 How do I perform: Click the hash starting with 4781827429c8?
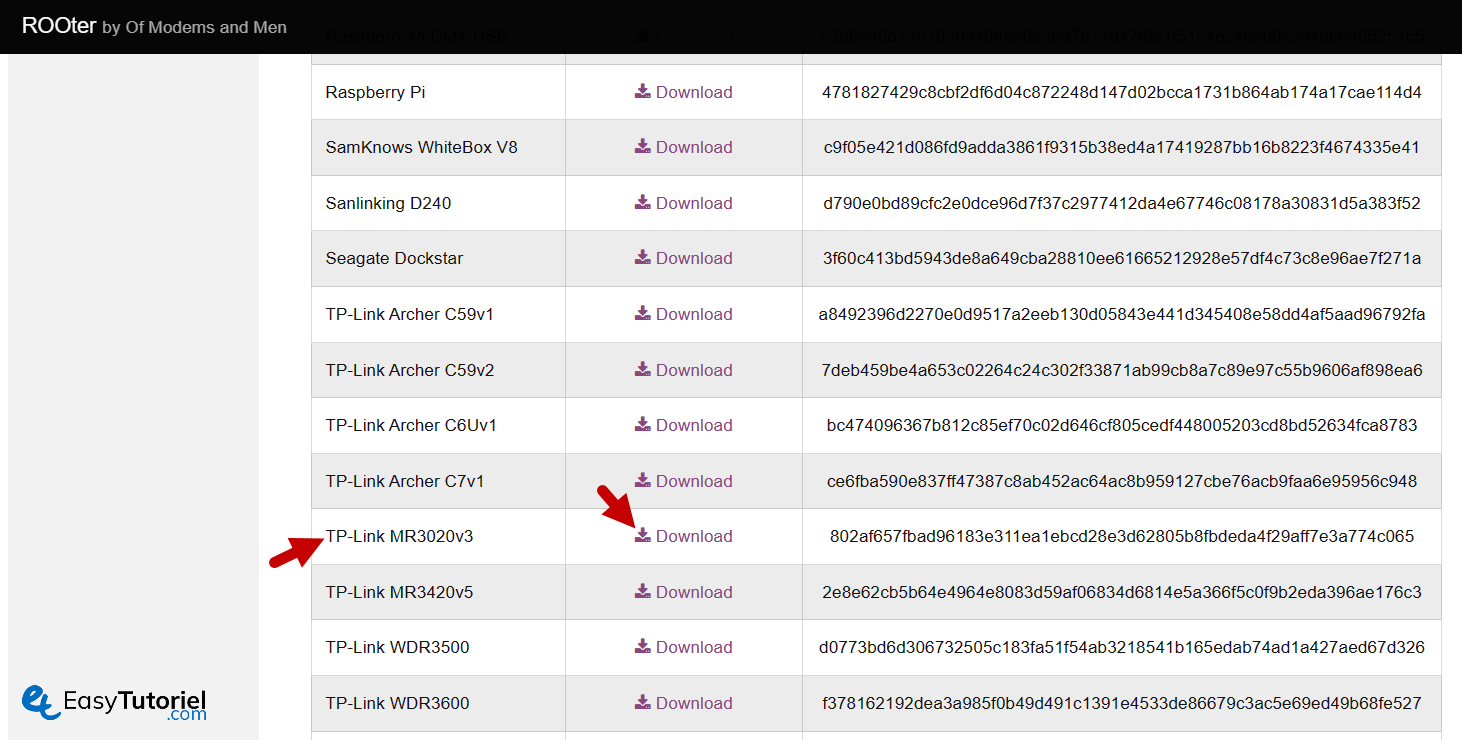1122,92
